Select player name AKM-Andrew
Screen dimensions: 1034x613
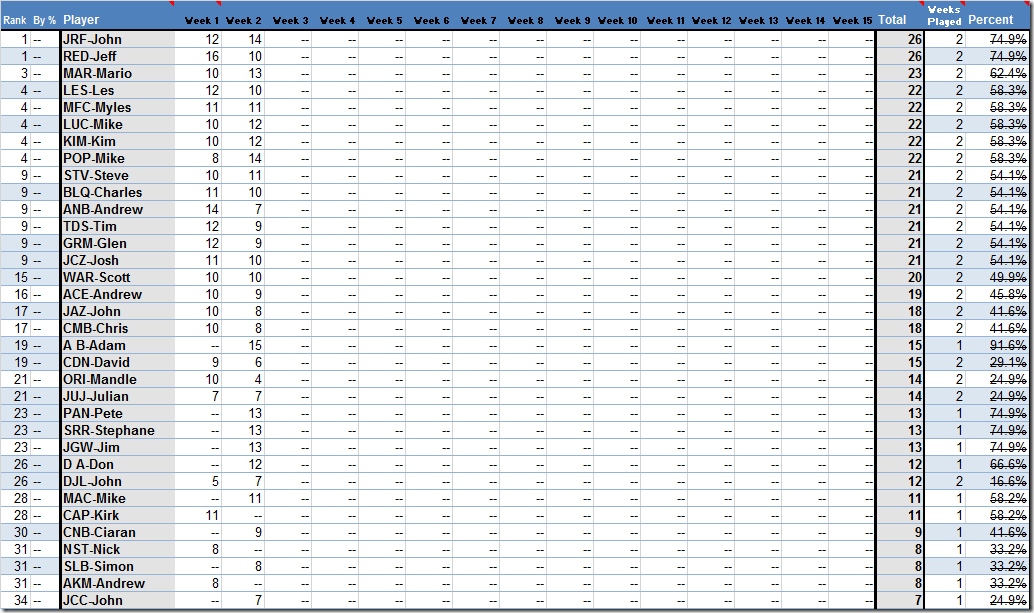click(104, 584)
